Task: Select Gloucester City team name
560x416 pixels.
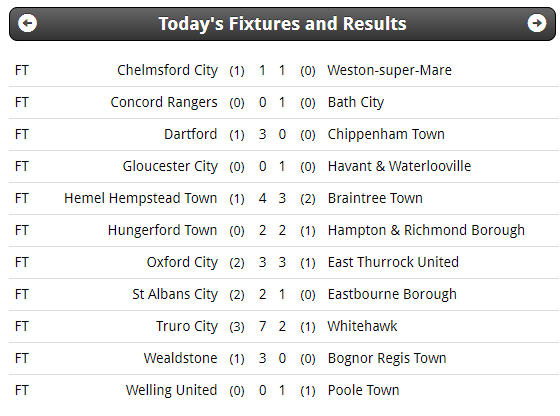Action: (170, 166)
